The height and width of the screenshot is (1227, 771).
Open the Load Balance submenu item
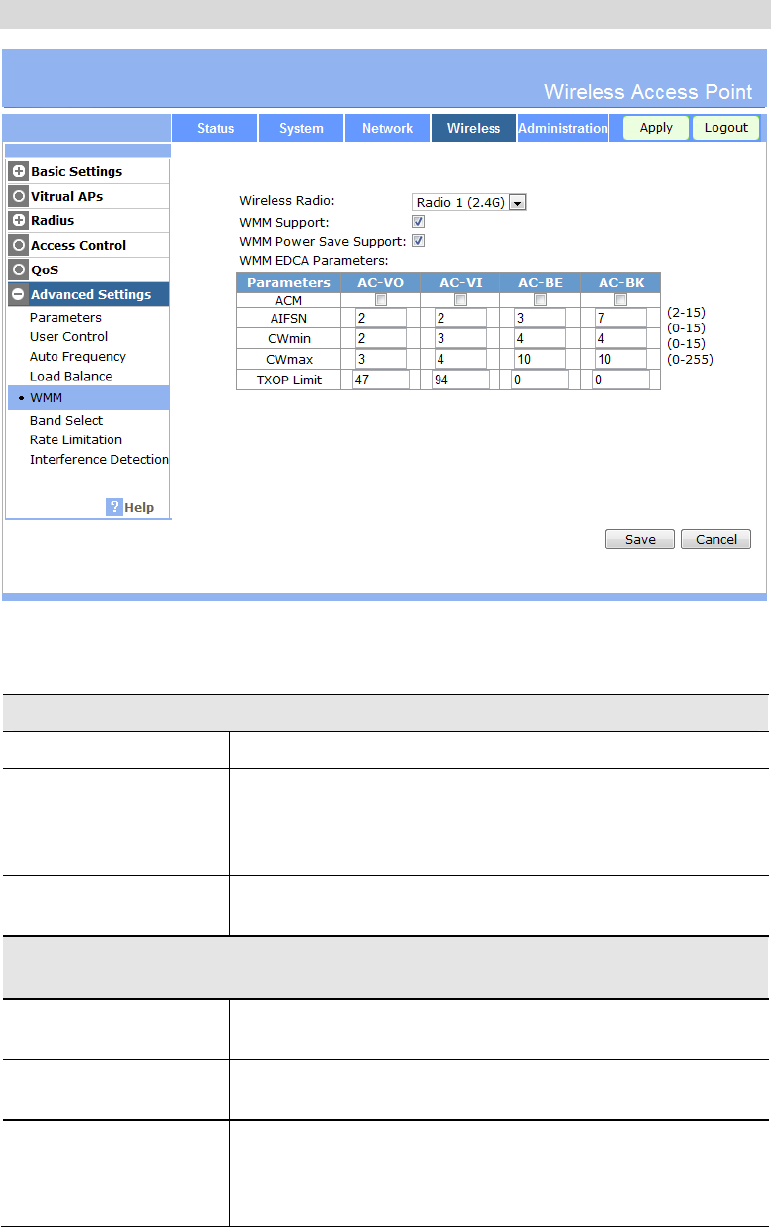(x=71, y=376)
